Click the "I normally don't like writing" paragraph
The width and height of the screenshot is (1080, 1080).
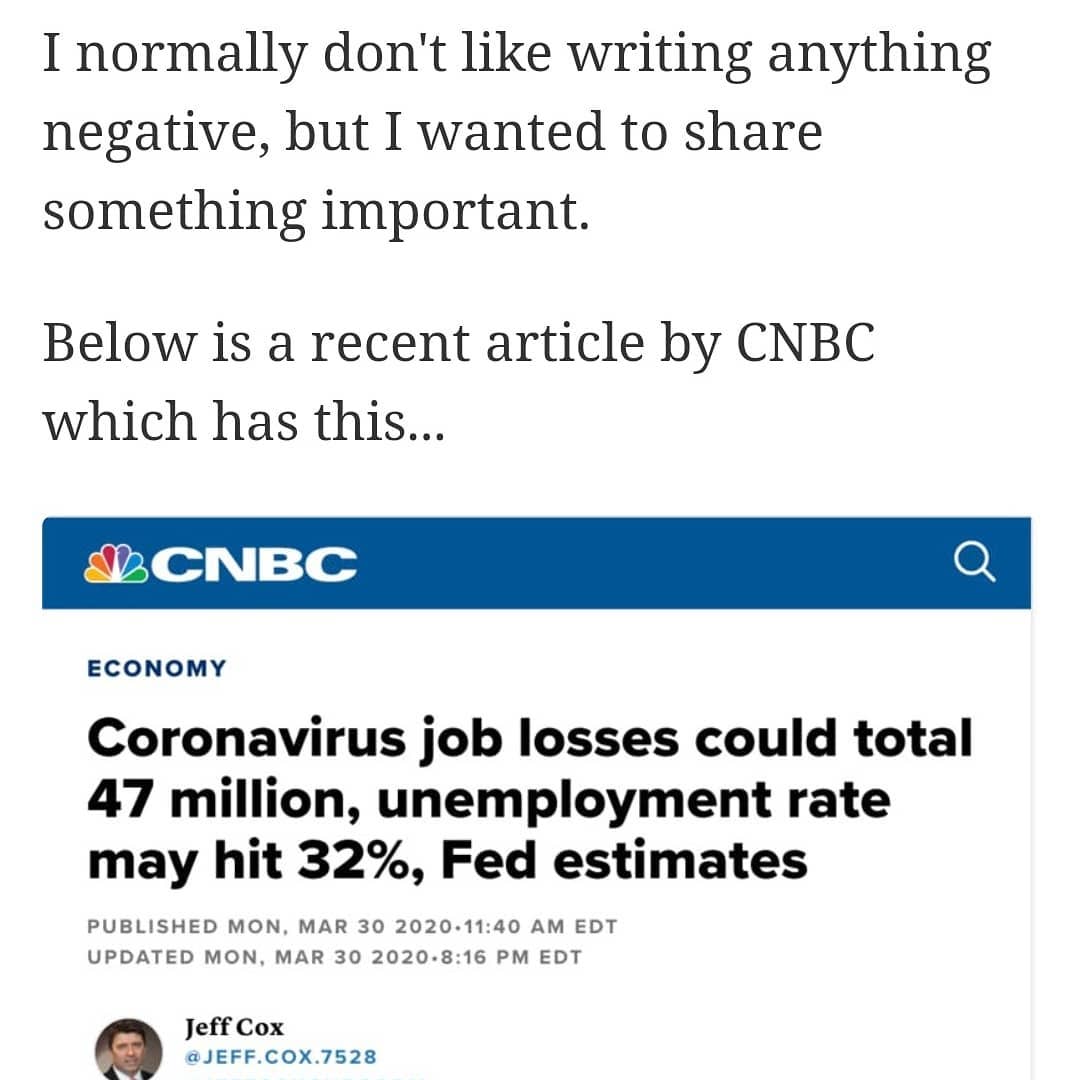coord(516,132)
